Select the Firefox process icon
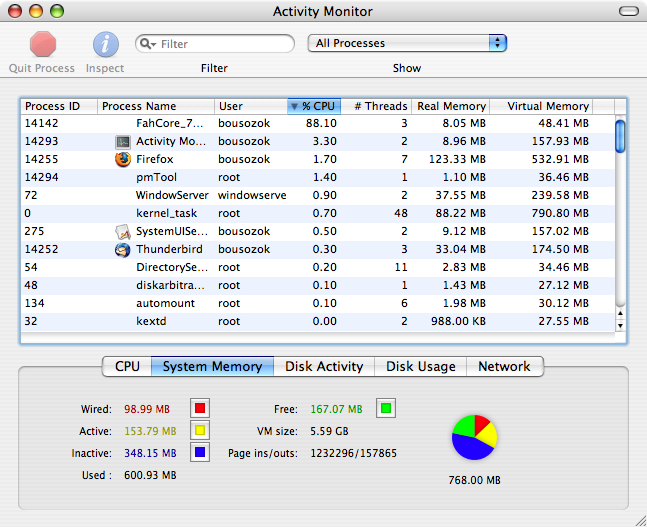The height and width of the screenshot is (527, 647). (123, 159)
